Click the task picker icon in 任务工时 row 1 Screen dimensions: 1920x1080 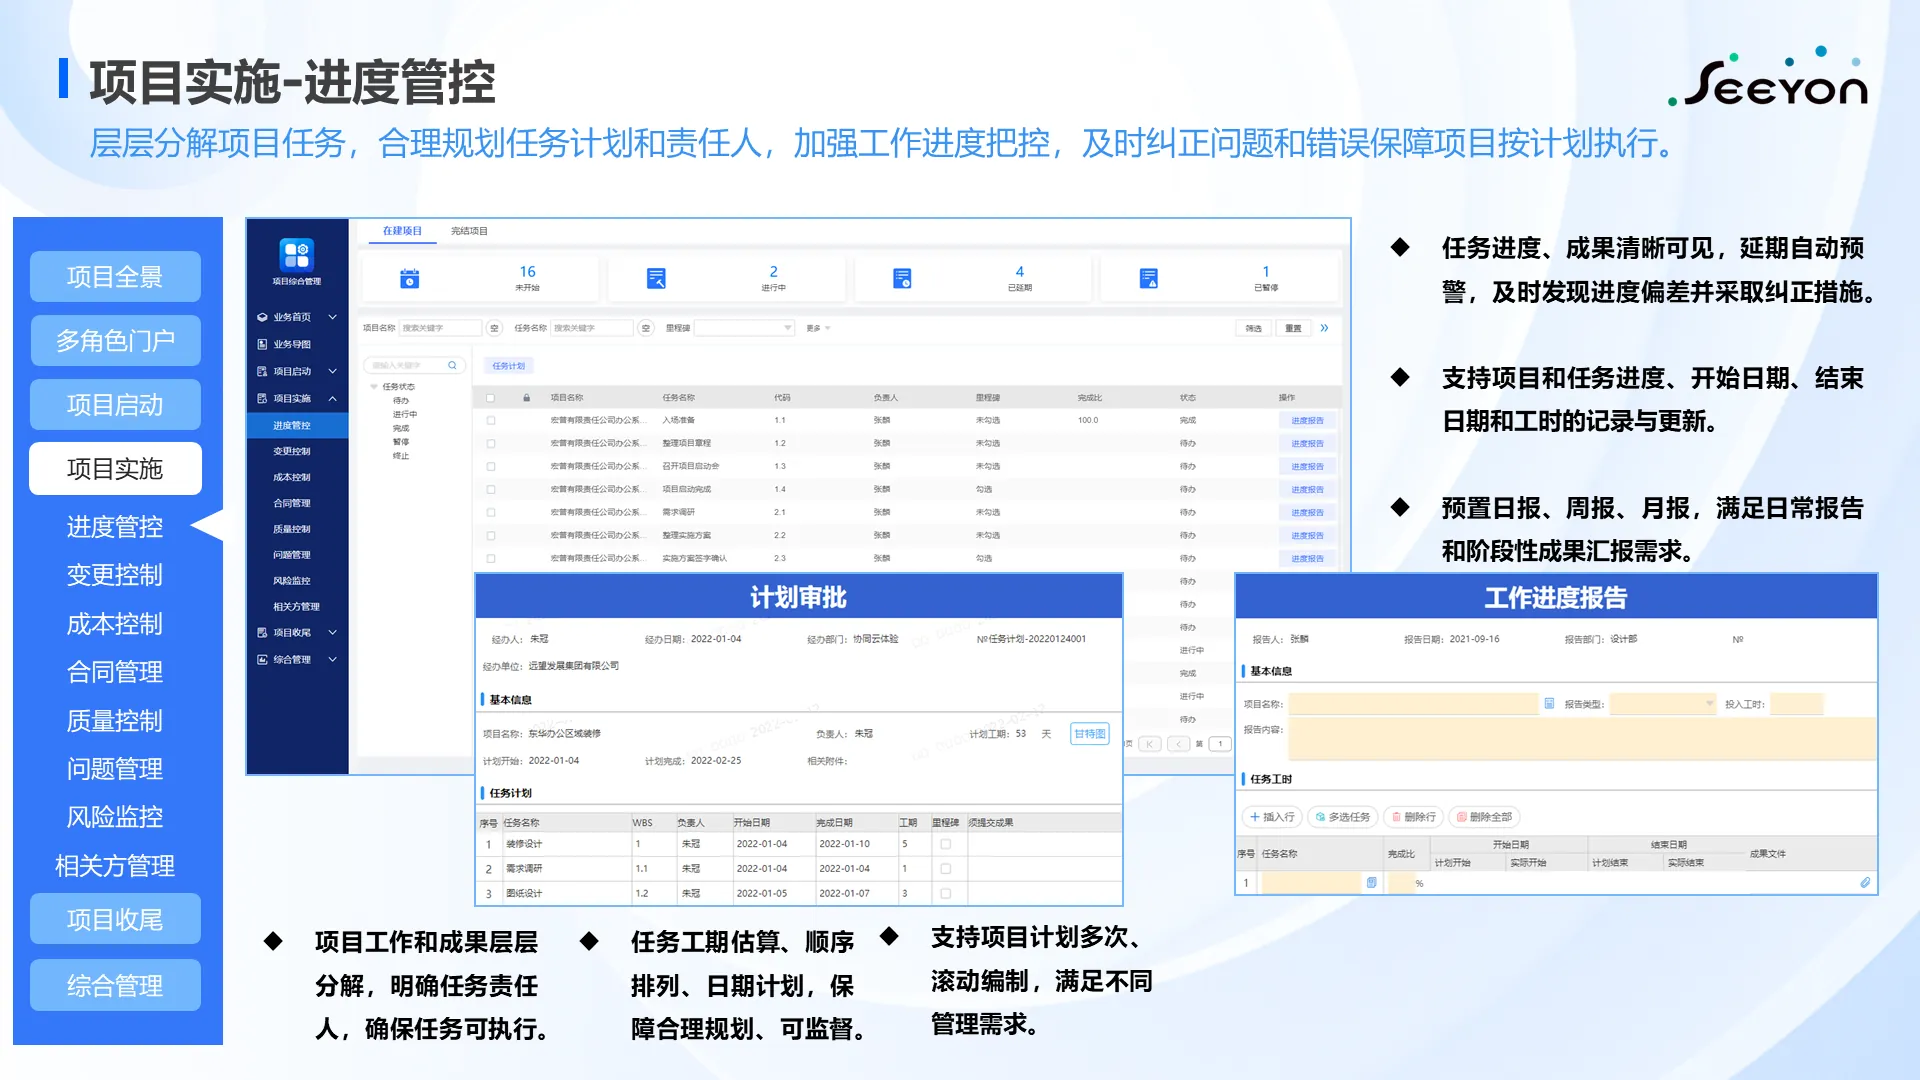pyautogui.click(x=1371, y=883)
